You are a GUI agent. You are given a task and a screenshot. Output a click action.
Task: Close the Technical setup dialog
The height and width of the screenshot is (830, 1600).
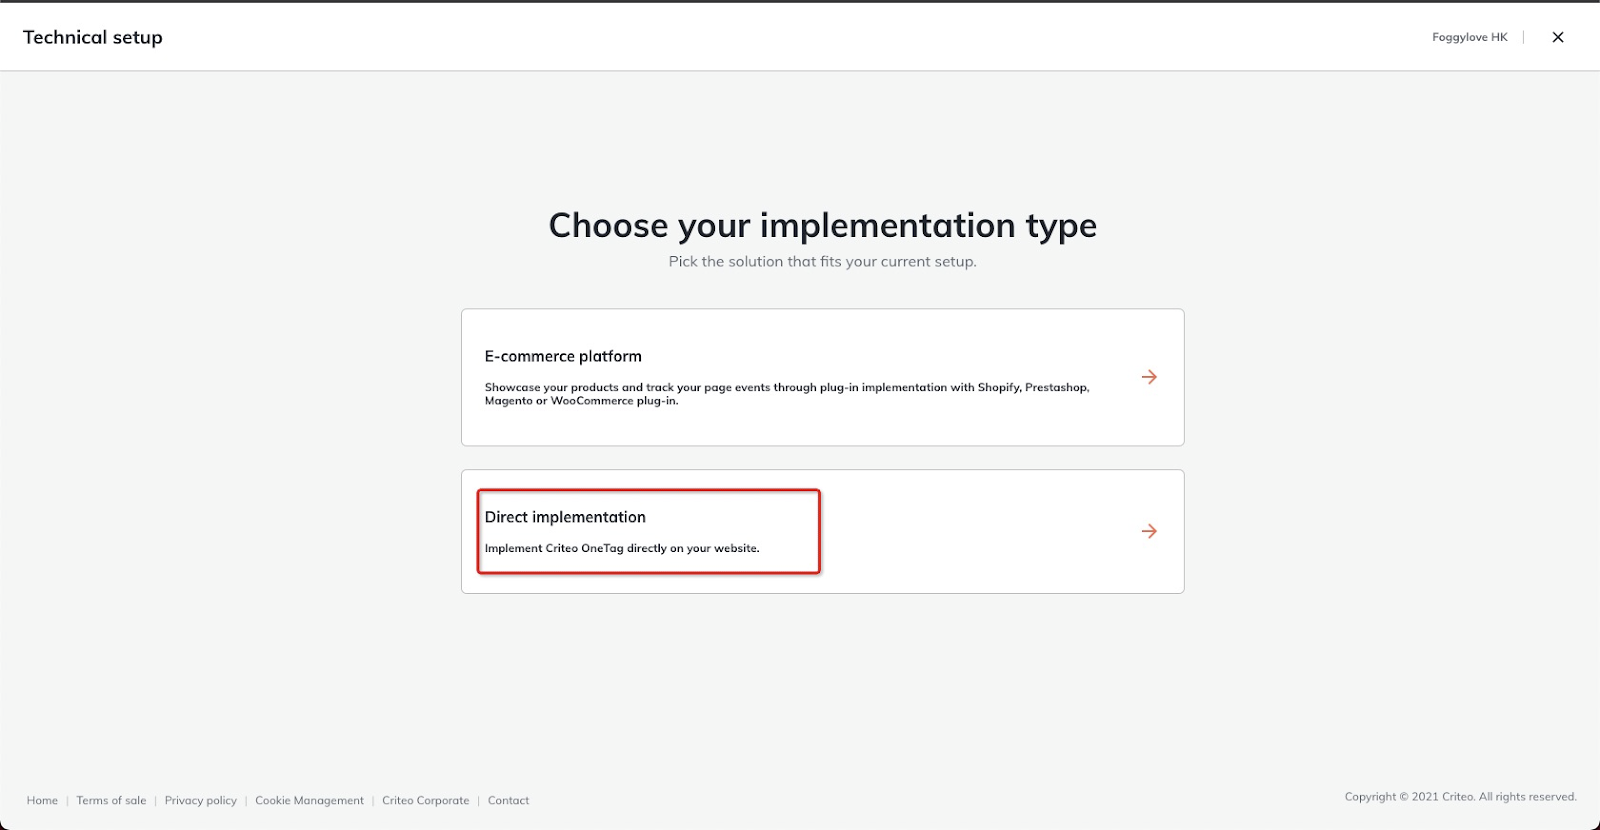(1557, 37)
